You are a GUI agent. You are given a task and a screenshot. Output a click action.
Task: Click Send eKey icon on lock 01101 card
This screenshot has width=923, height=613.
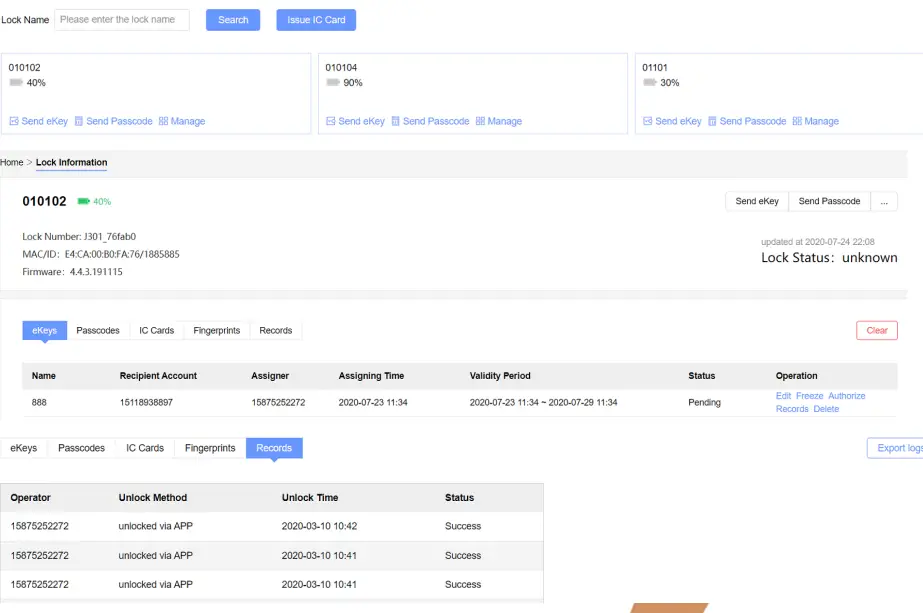tap(648, 121)
